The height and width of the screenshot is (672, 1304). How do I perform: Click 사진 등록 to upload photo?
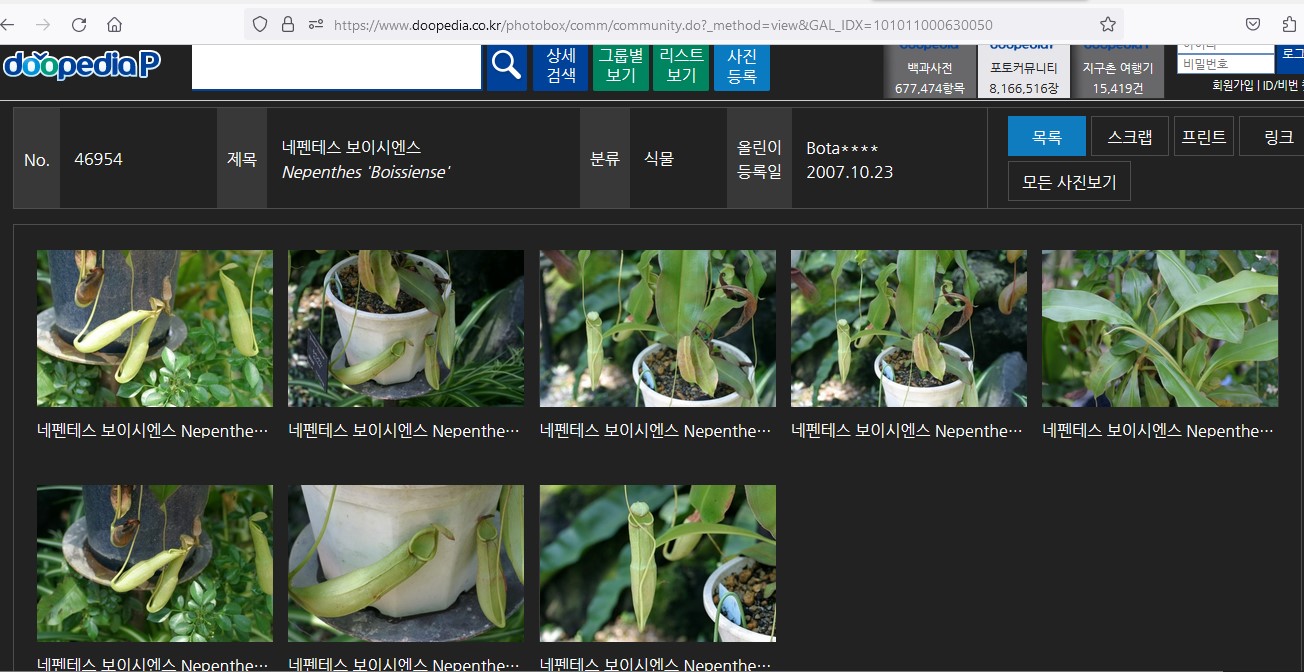tap(741, 66)
